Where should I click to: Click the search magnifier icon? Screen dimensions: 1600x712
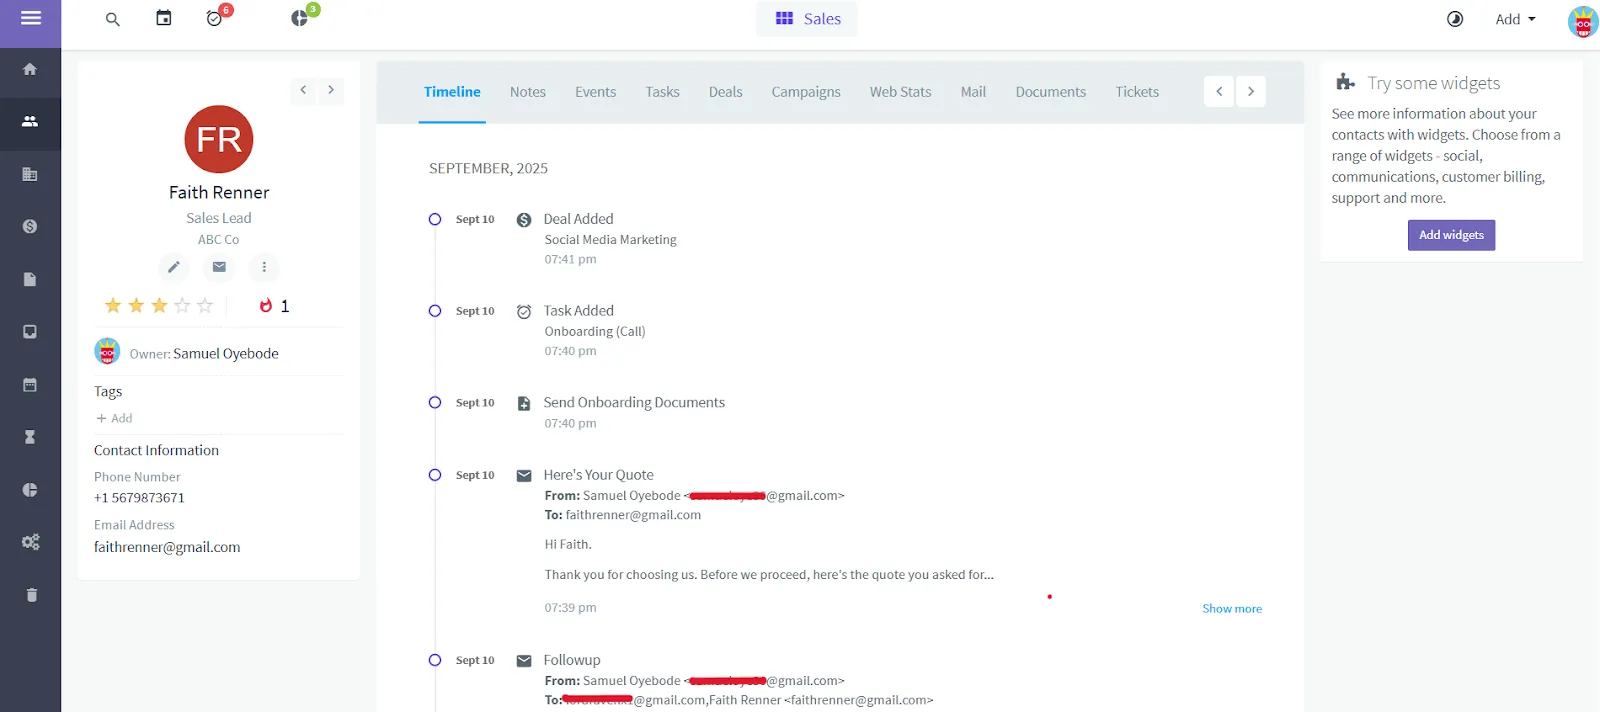pyautogui.click(x=113, y=19)
